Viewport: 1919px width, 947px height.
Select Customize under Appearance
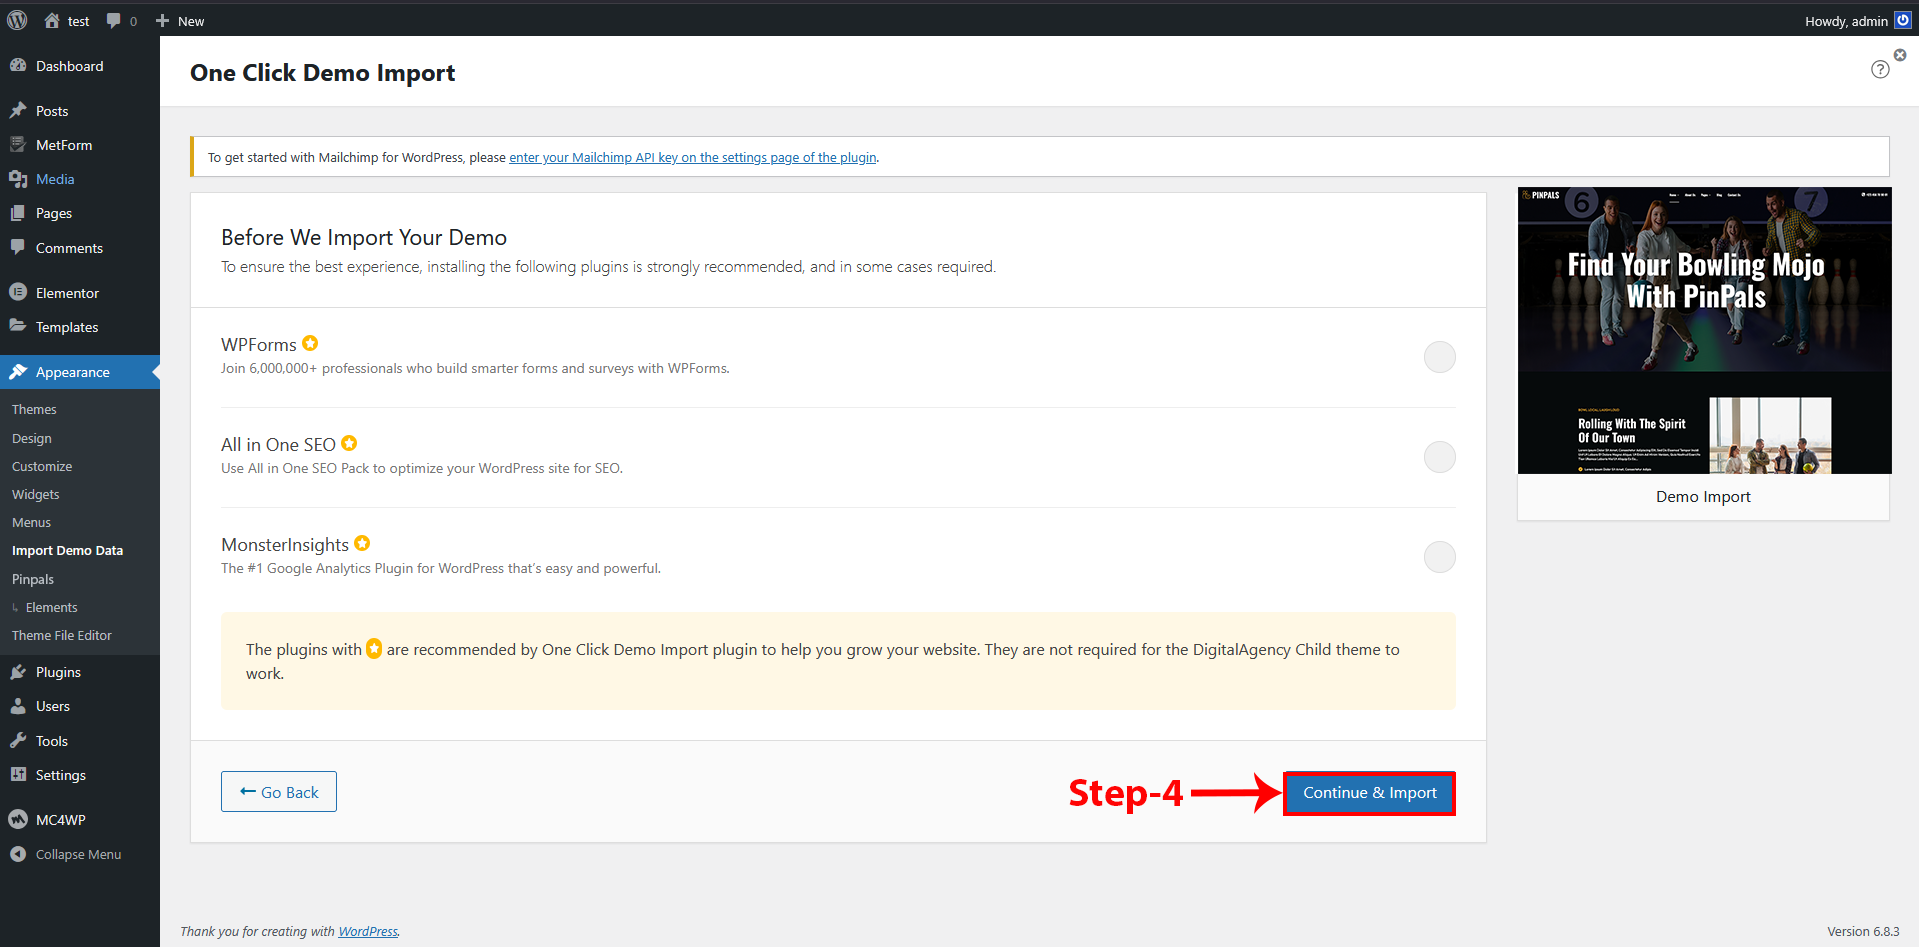[x=42, y=466]
